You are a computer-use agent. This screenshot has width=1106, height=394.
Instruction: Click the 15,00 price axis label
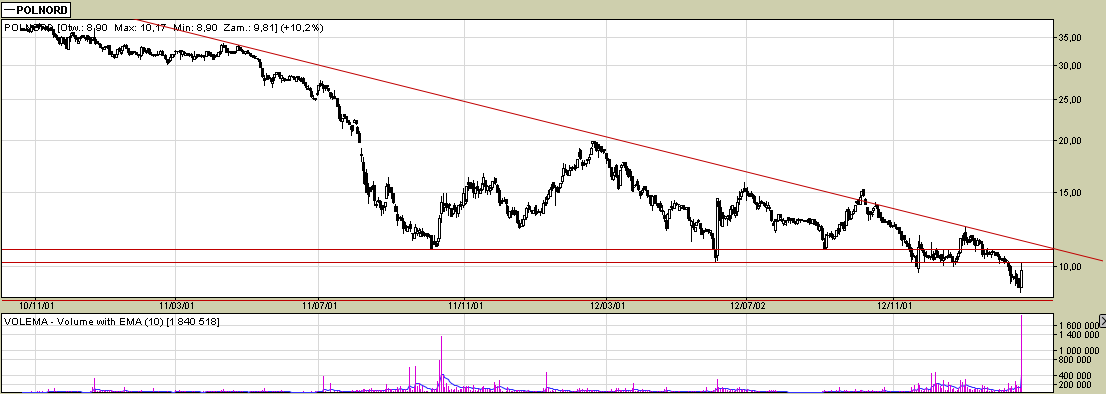pyautogui.click(x=1069, y=192)
